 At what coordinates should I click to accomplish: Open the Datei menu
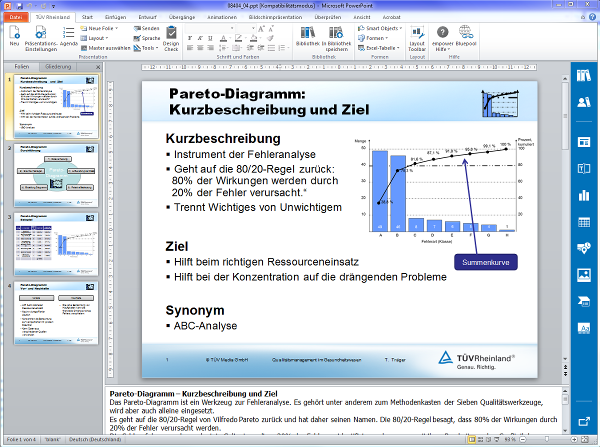pos(16,18)
